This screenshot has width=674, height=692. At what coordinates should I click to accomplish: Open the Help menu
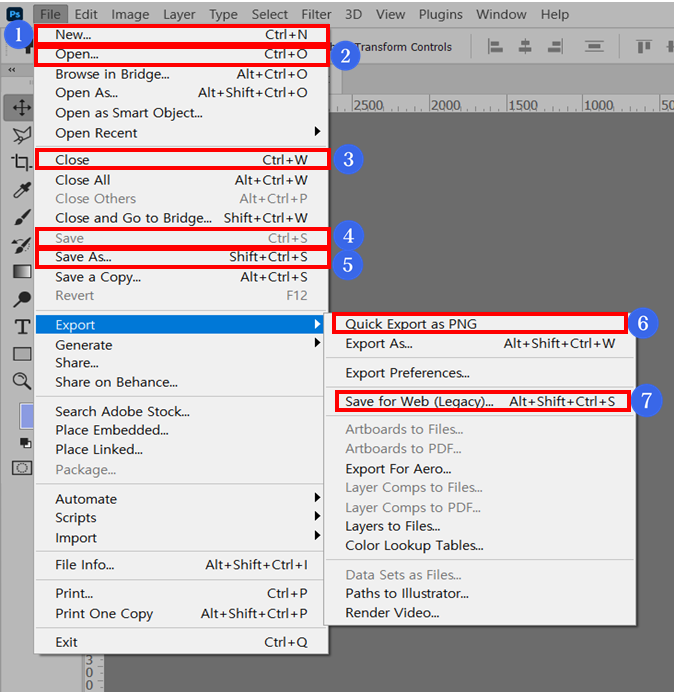pos(554,15)
